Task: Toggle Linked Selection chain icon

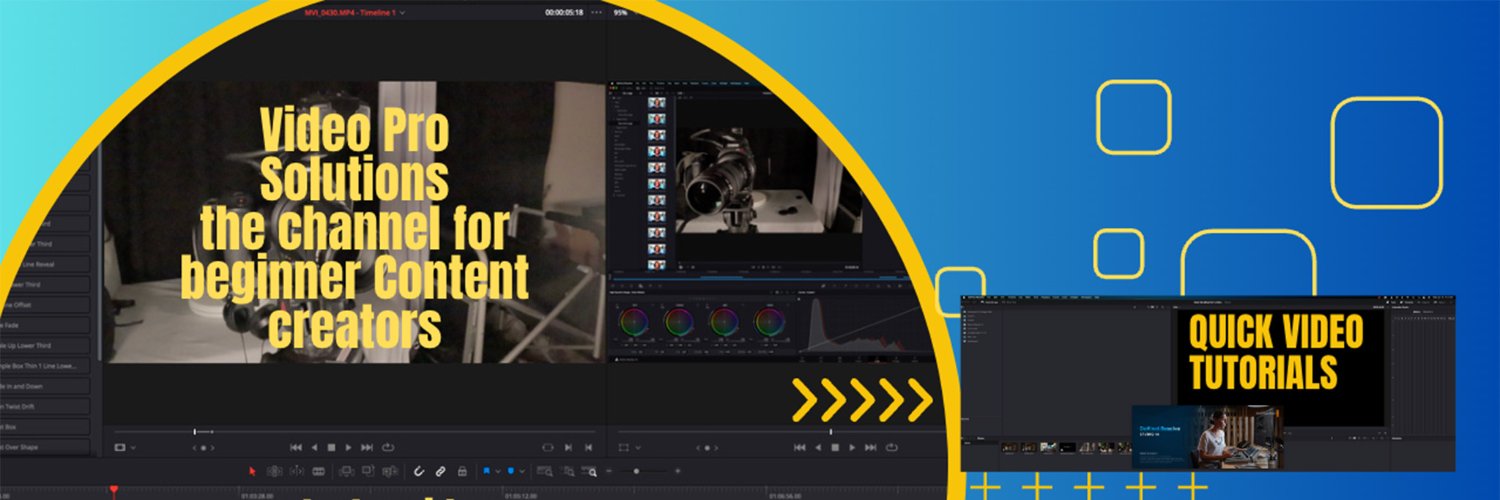Action: pyautogui.click(x=440, y=471)
